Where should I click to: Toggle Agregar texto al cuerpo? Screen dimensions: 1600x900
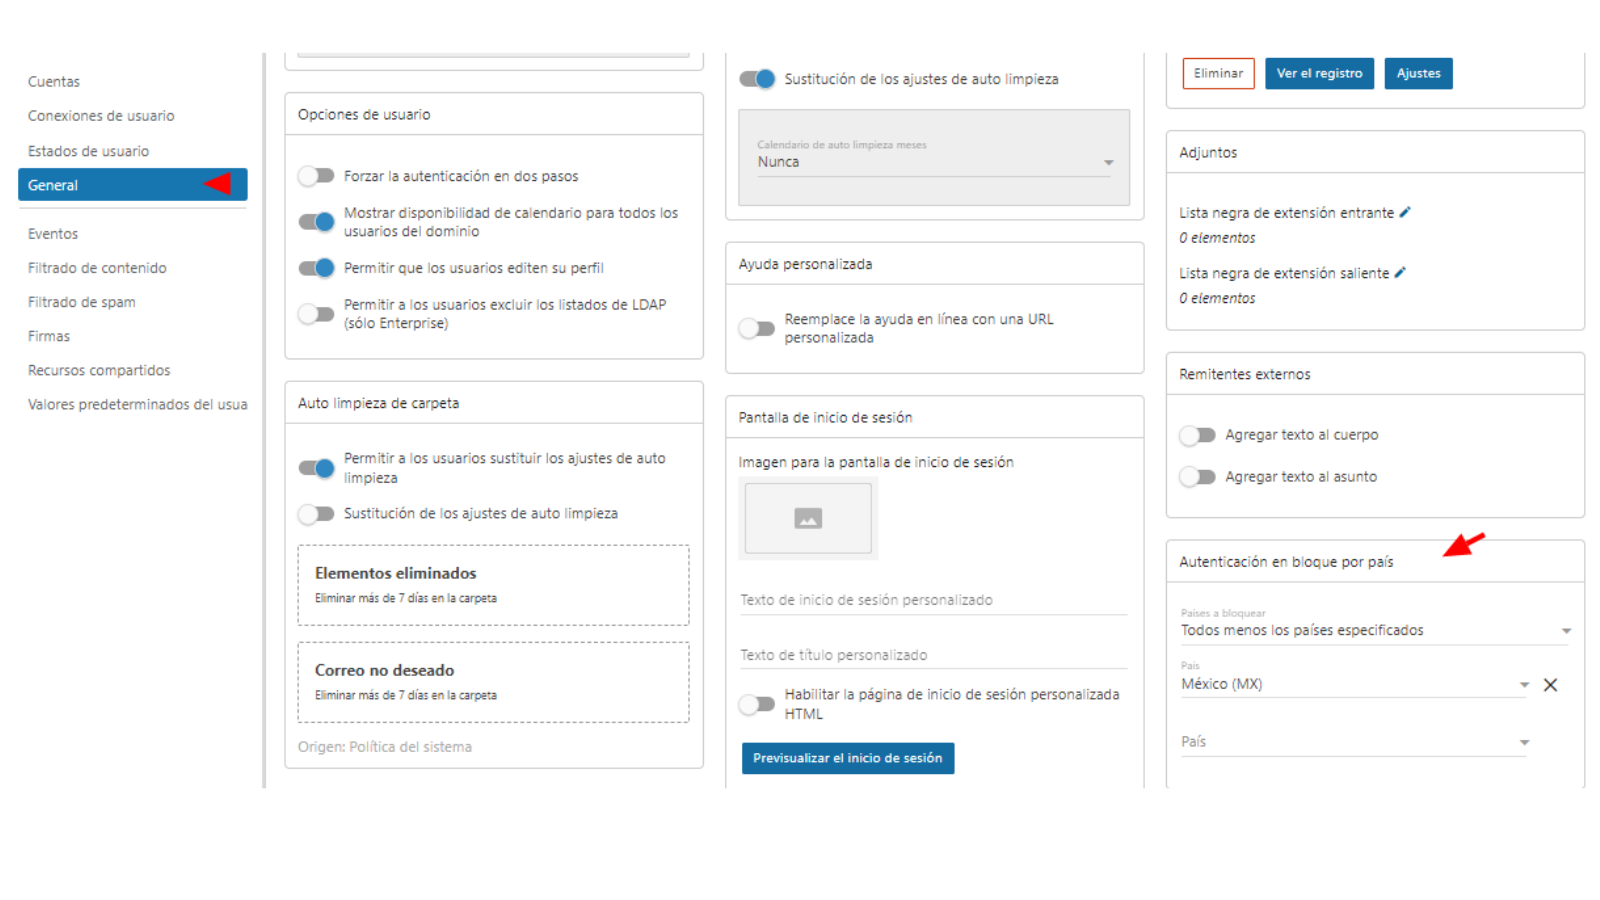(1197, 435)
